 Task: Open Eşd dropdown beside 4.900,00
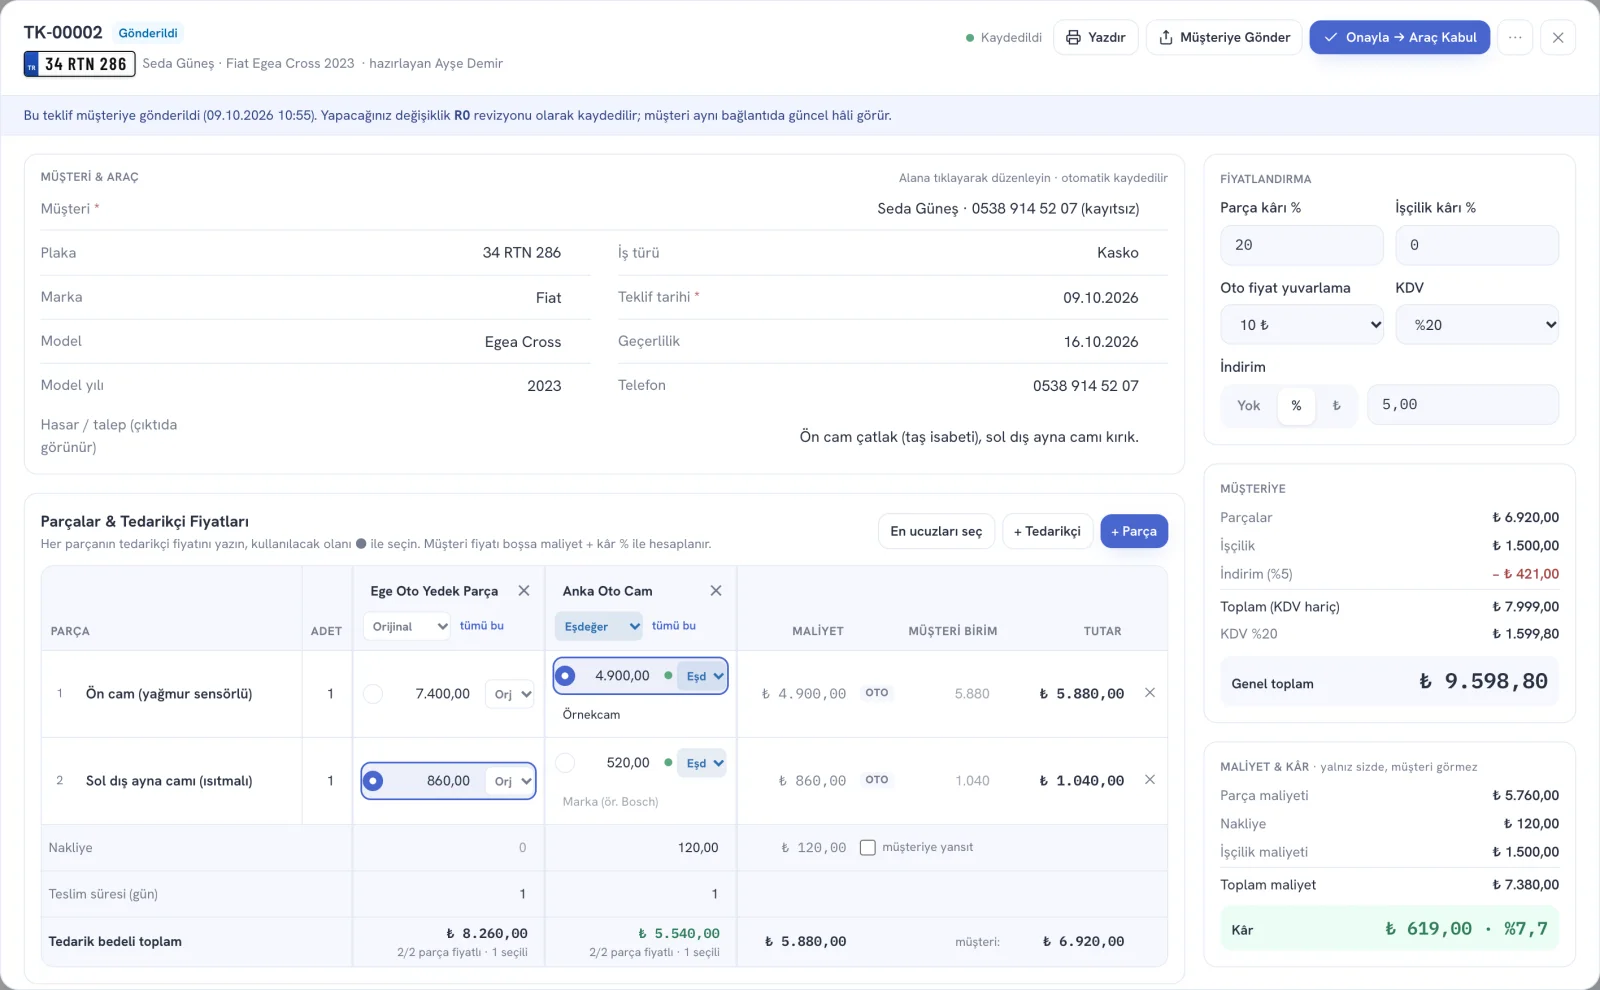click(x=703, y=676)
